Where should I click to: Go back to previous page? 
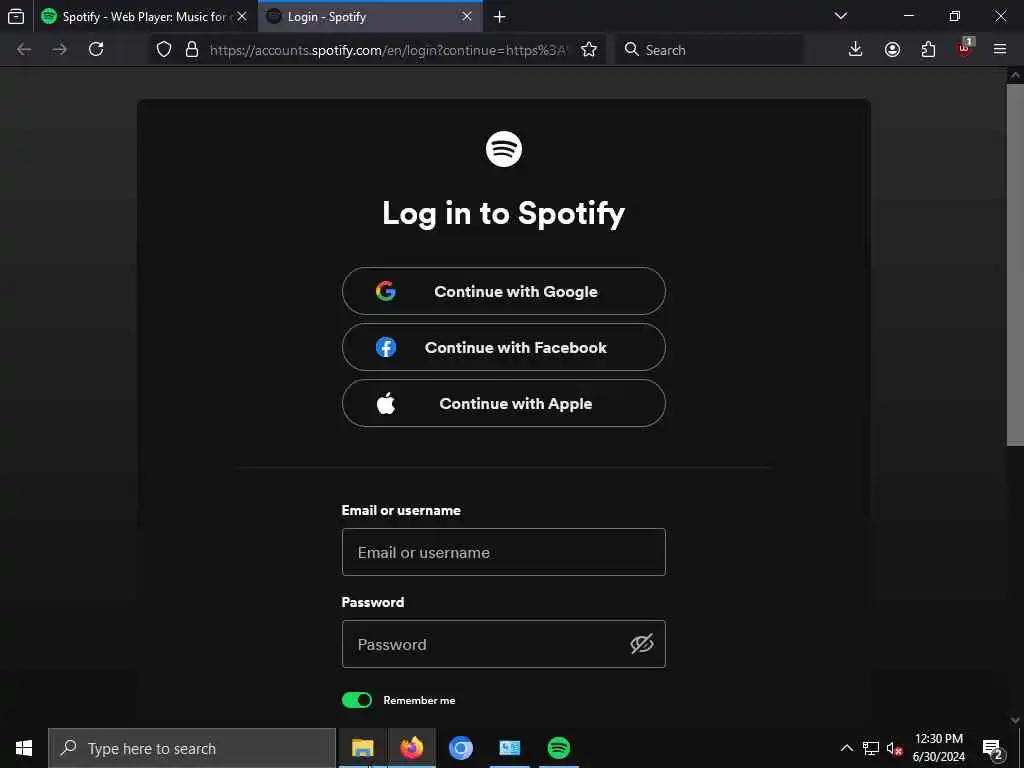pos(24,50)
